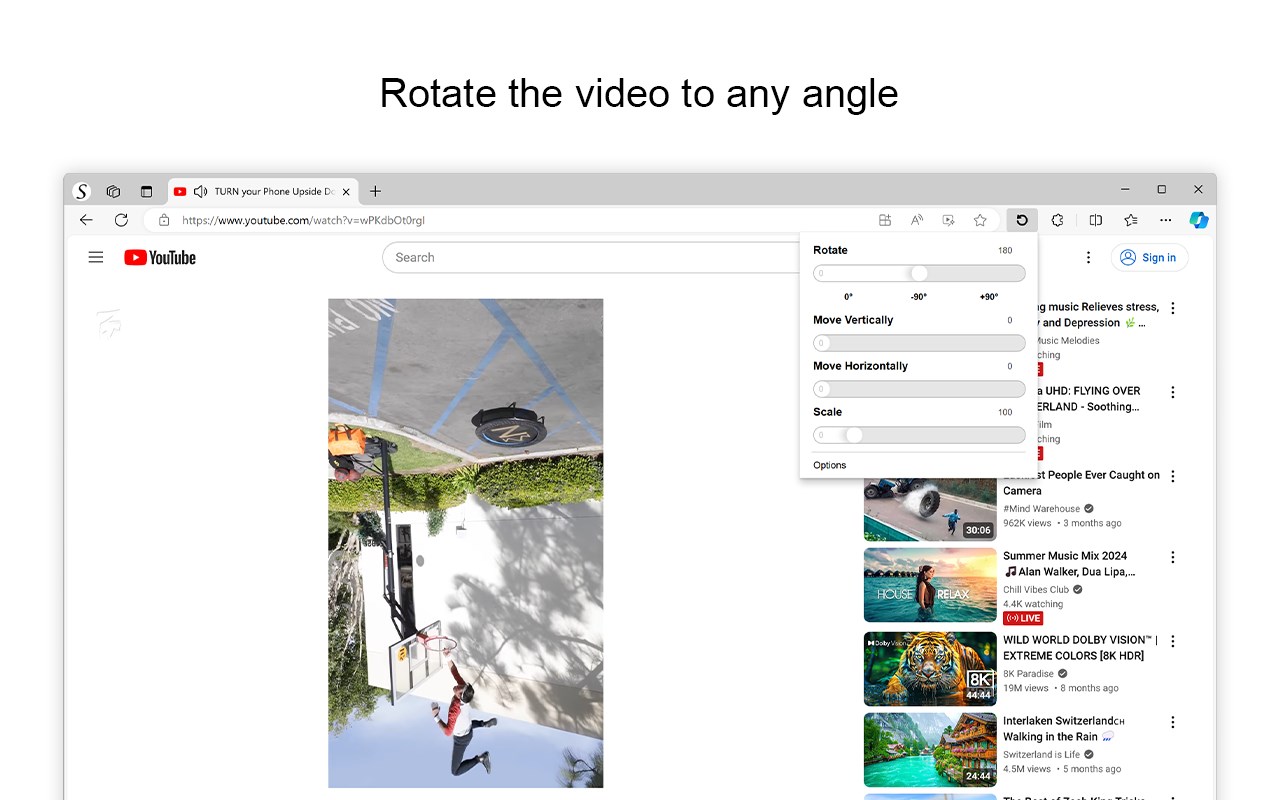Image resolution: width=1280 pixels, height=800 pixels.
Task: Set rotation to 0° preset
Action: pyautogui.click(x=848, y=297)
